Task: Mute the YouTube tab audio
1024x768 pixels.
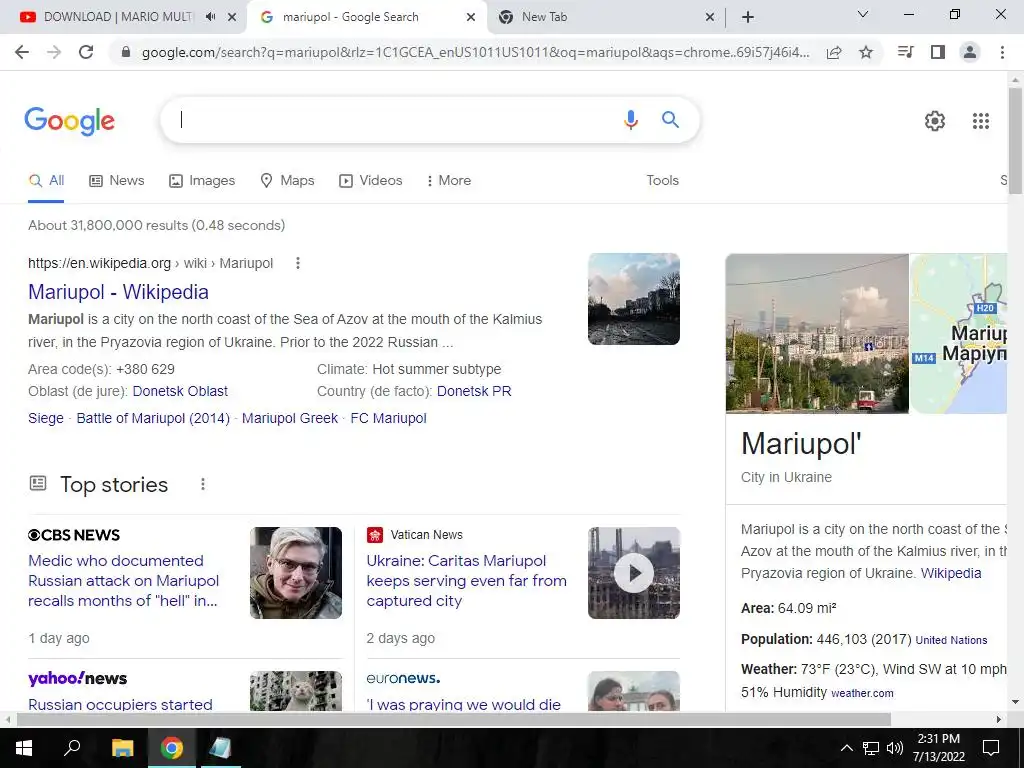Action: [x=210, y=17]
